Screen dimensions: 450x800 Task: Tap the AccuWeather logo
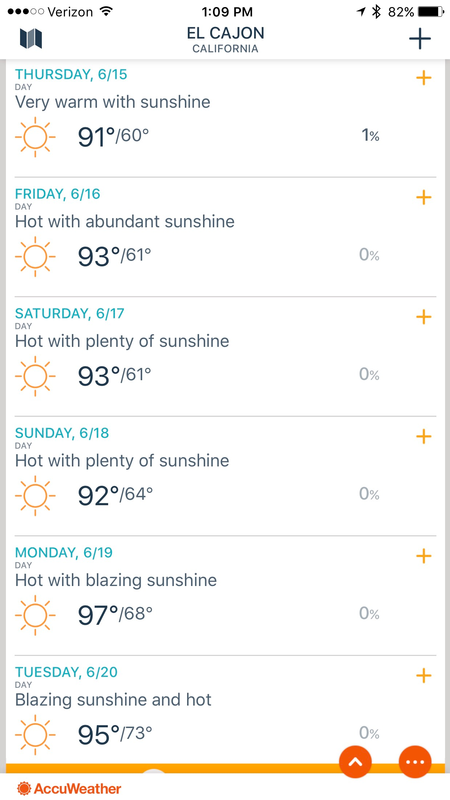point(69,789)
